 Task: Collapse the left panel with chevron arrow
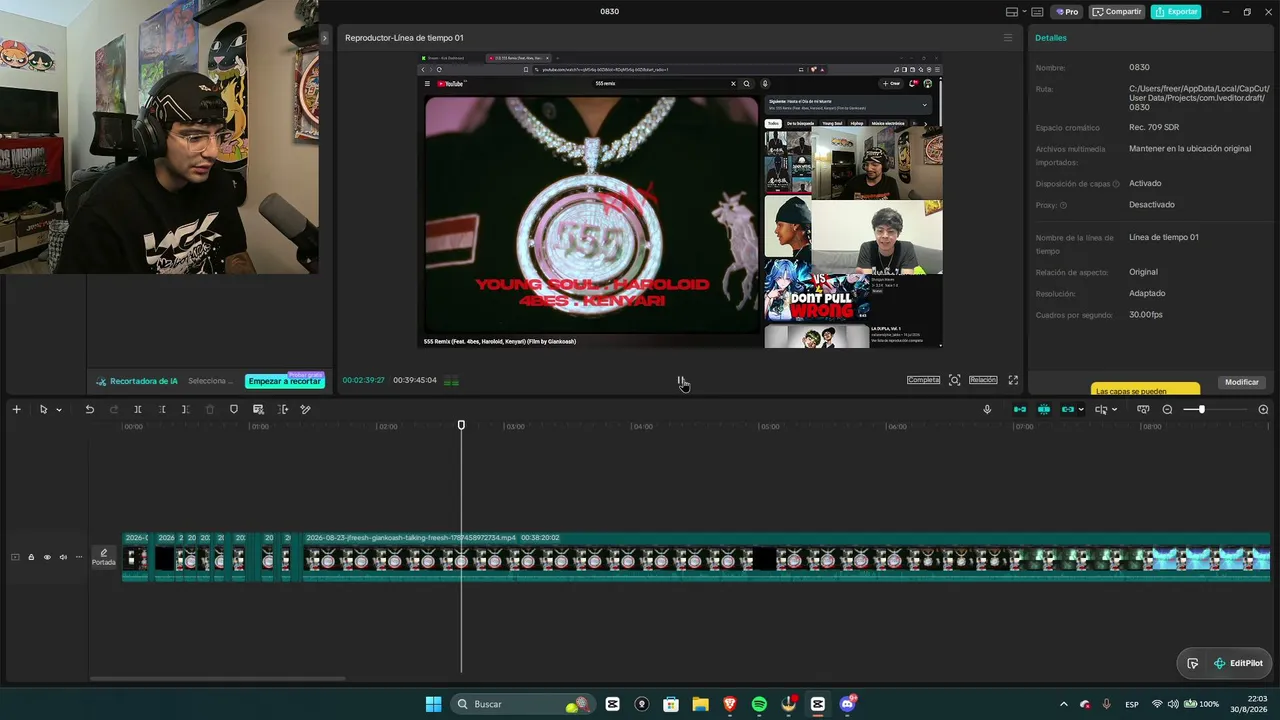[324, 38]
